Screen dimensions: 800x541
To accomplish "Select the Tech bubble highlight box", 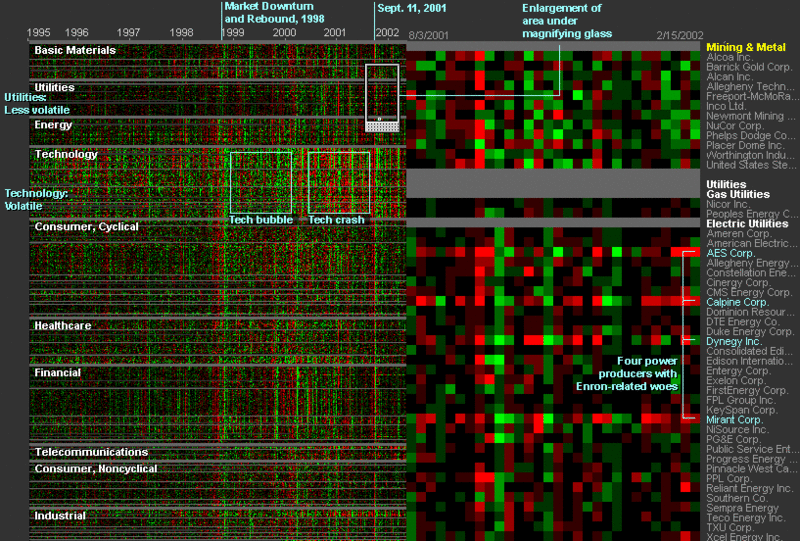I will [x=260, y=182].
